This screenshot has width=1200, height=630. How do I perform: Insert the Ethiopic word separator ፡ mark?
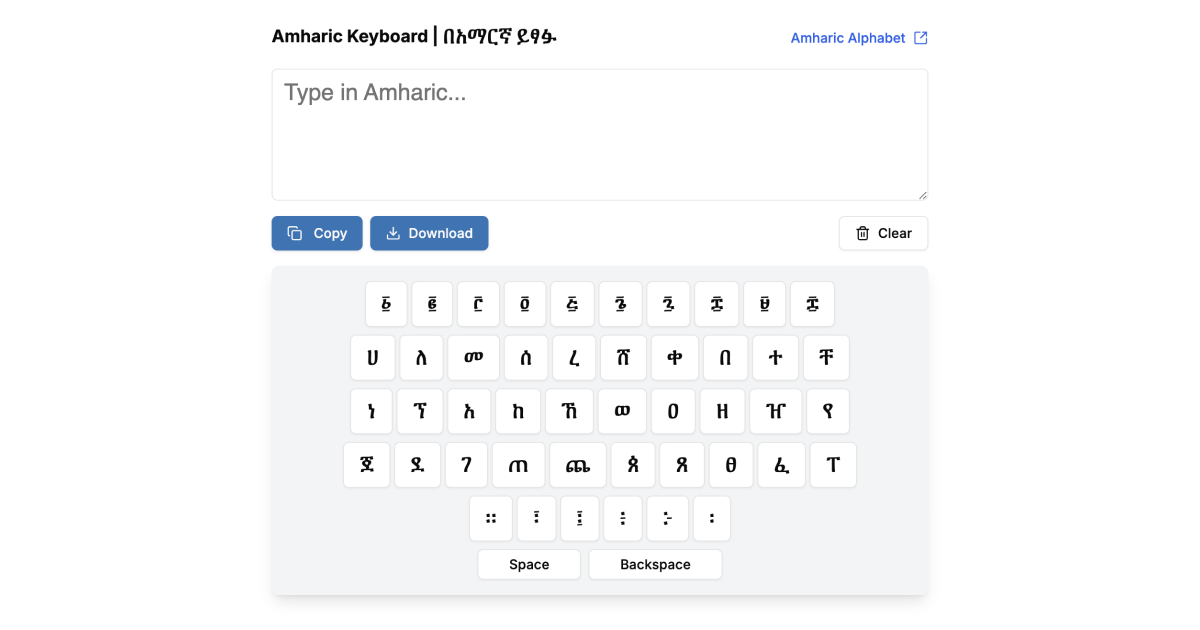pos(712,518)
